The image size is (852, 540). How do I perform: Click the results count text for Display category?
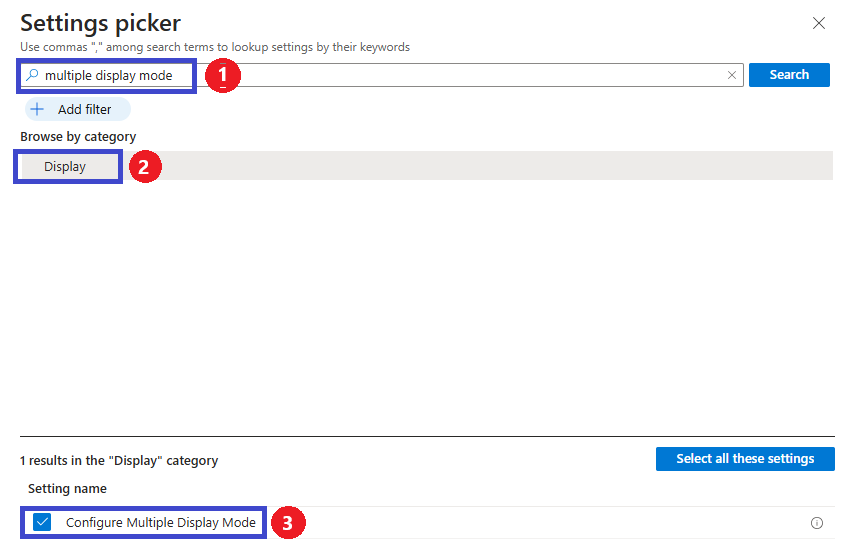(x=119, y=461)
